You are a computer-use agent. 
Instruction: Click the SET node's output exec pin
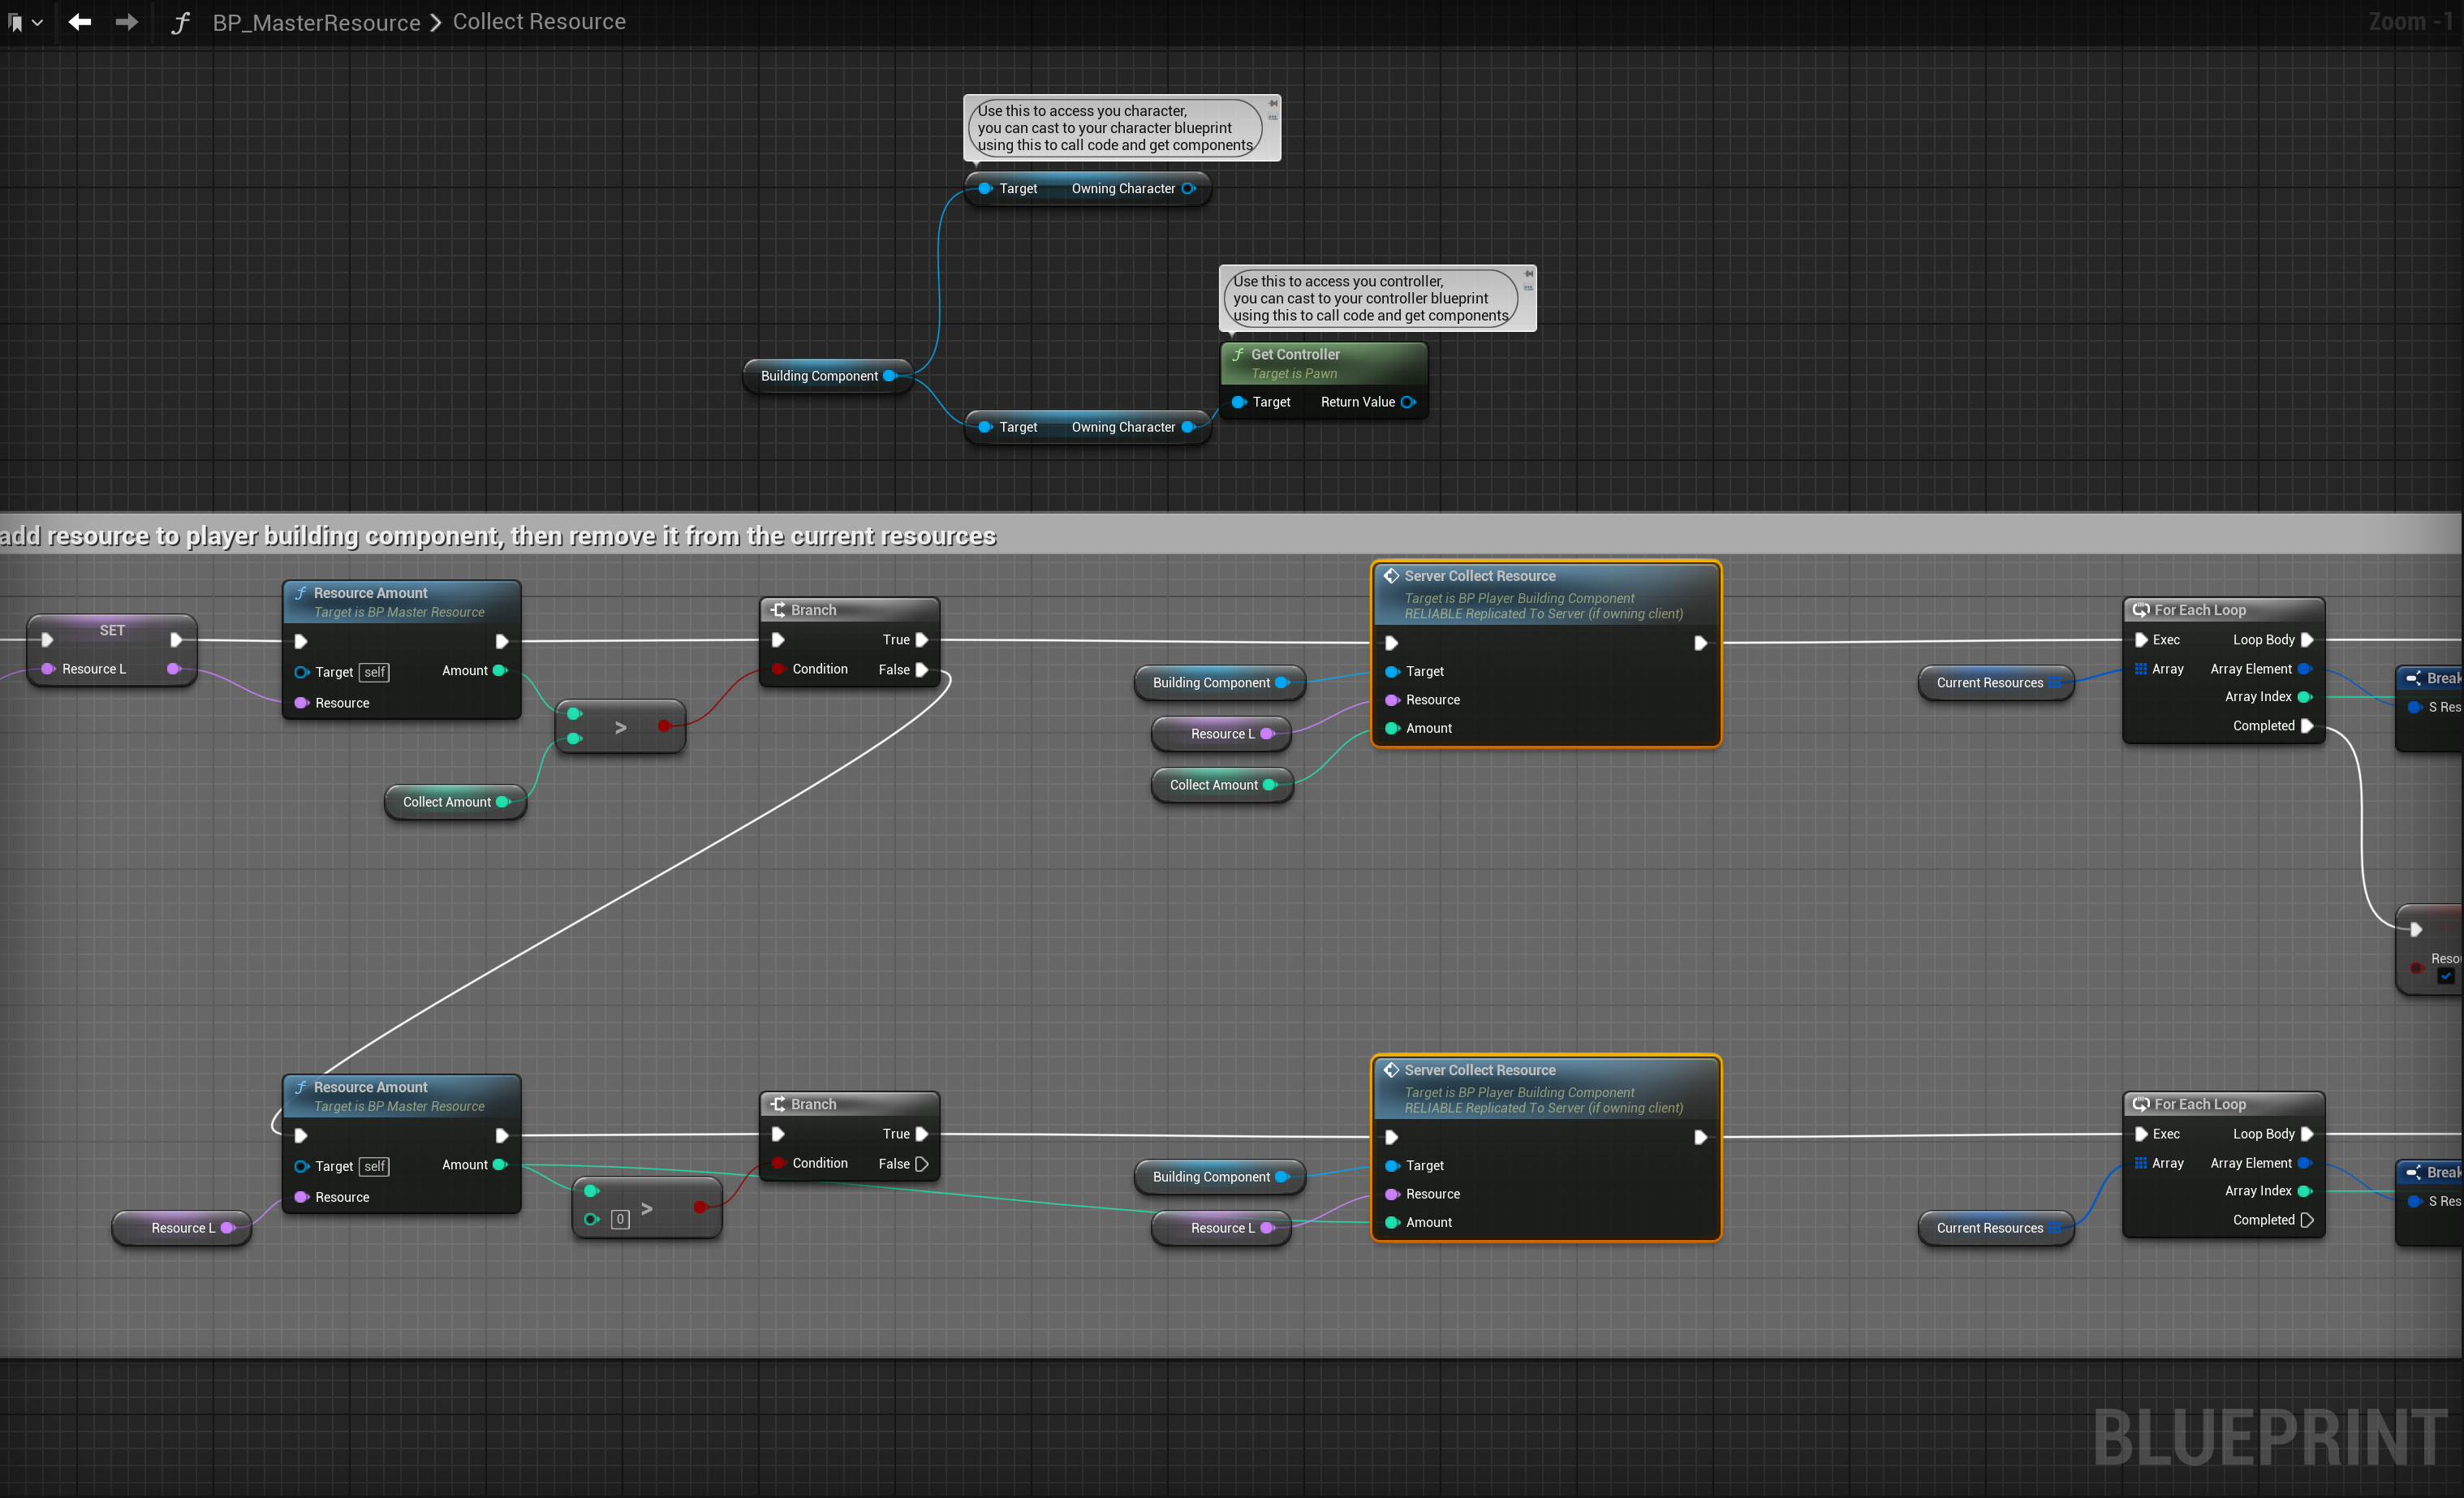(x=176, y=640)
